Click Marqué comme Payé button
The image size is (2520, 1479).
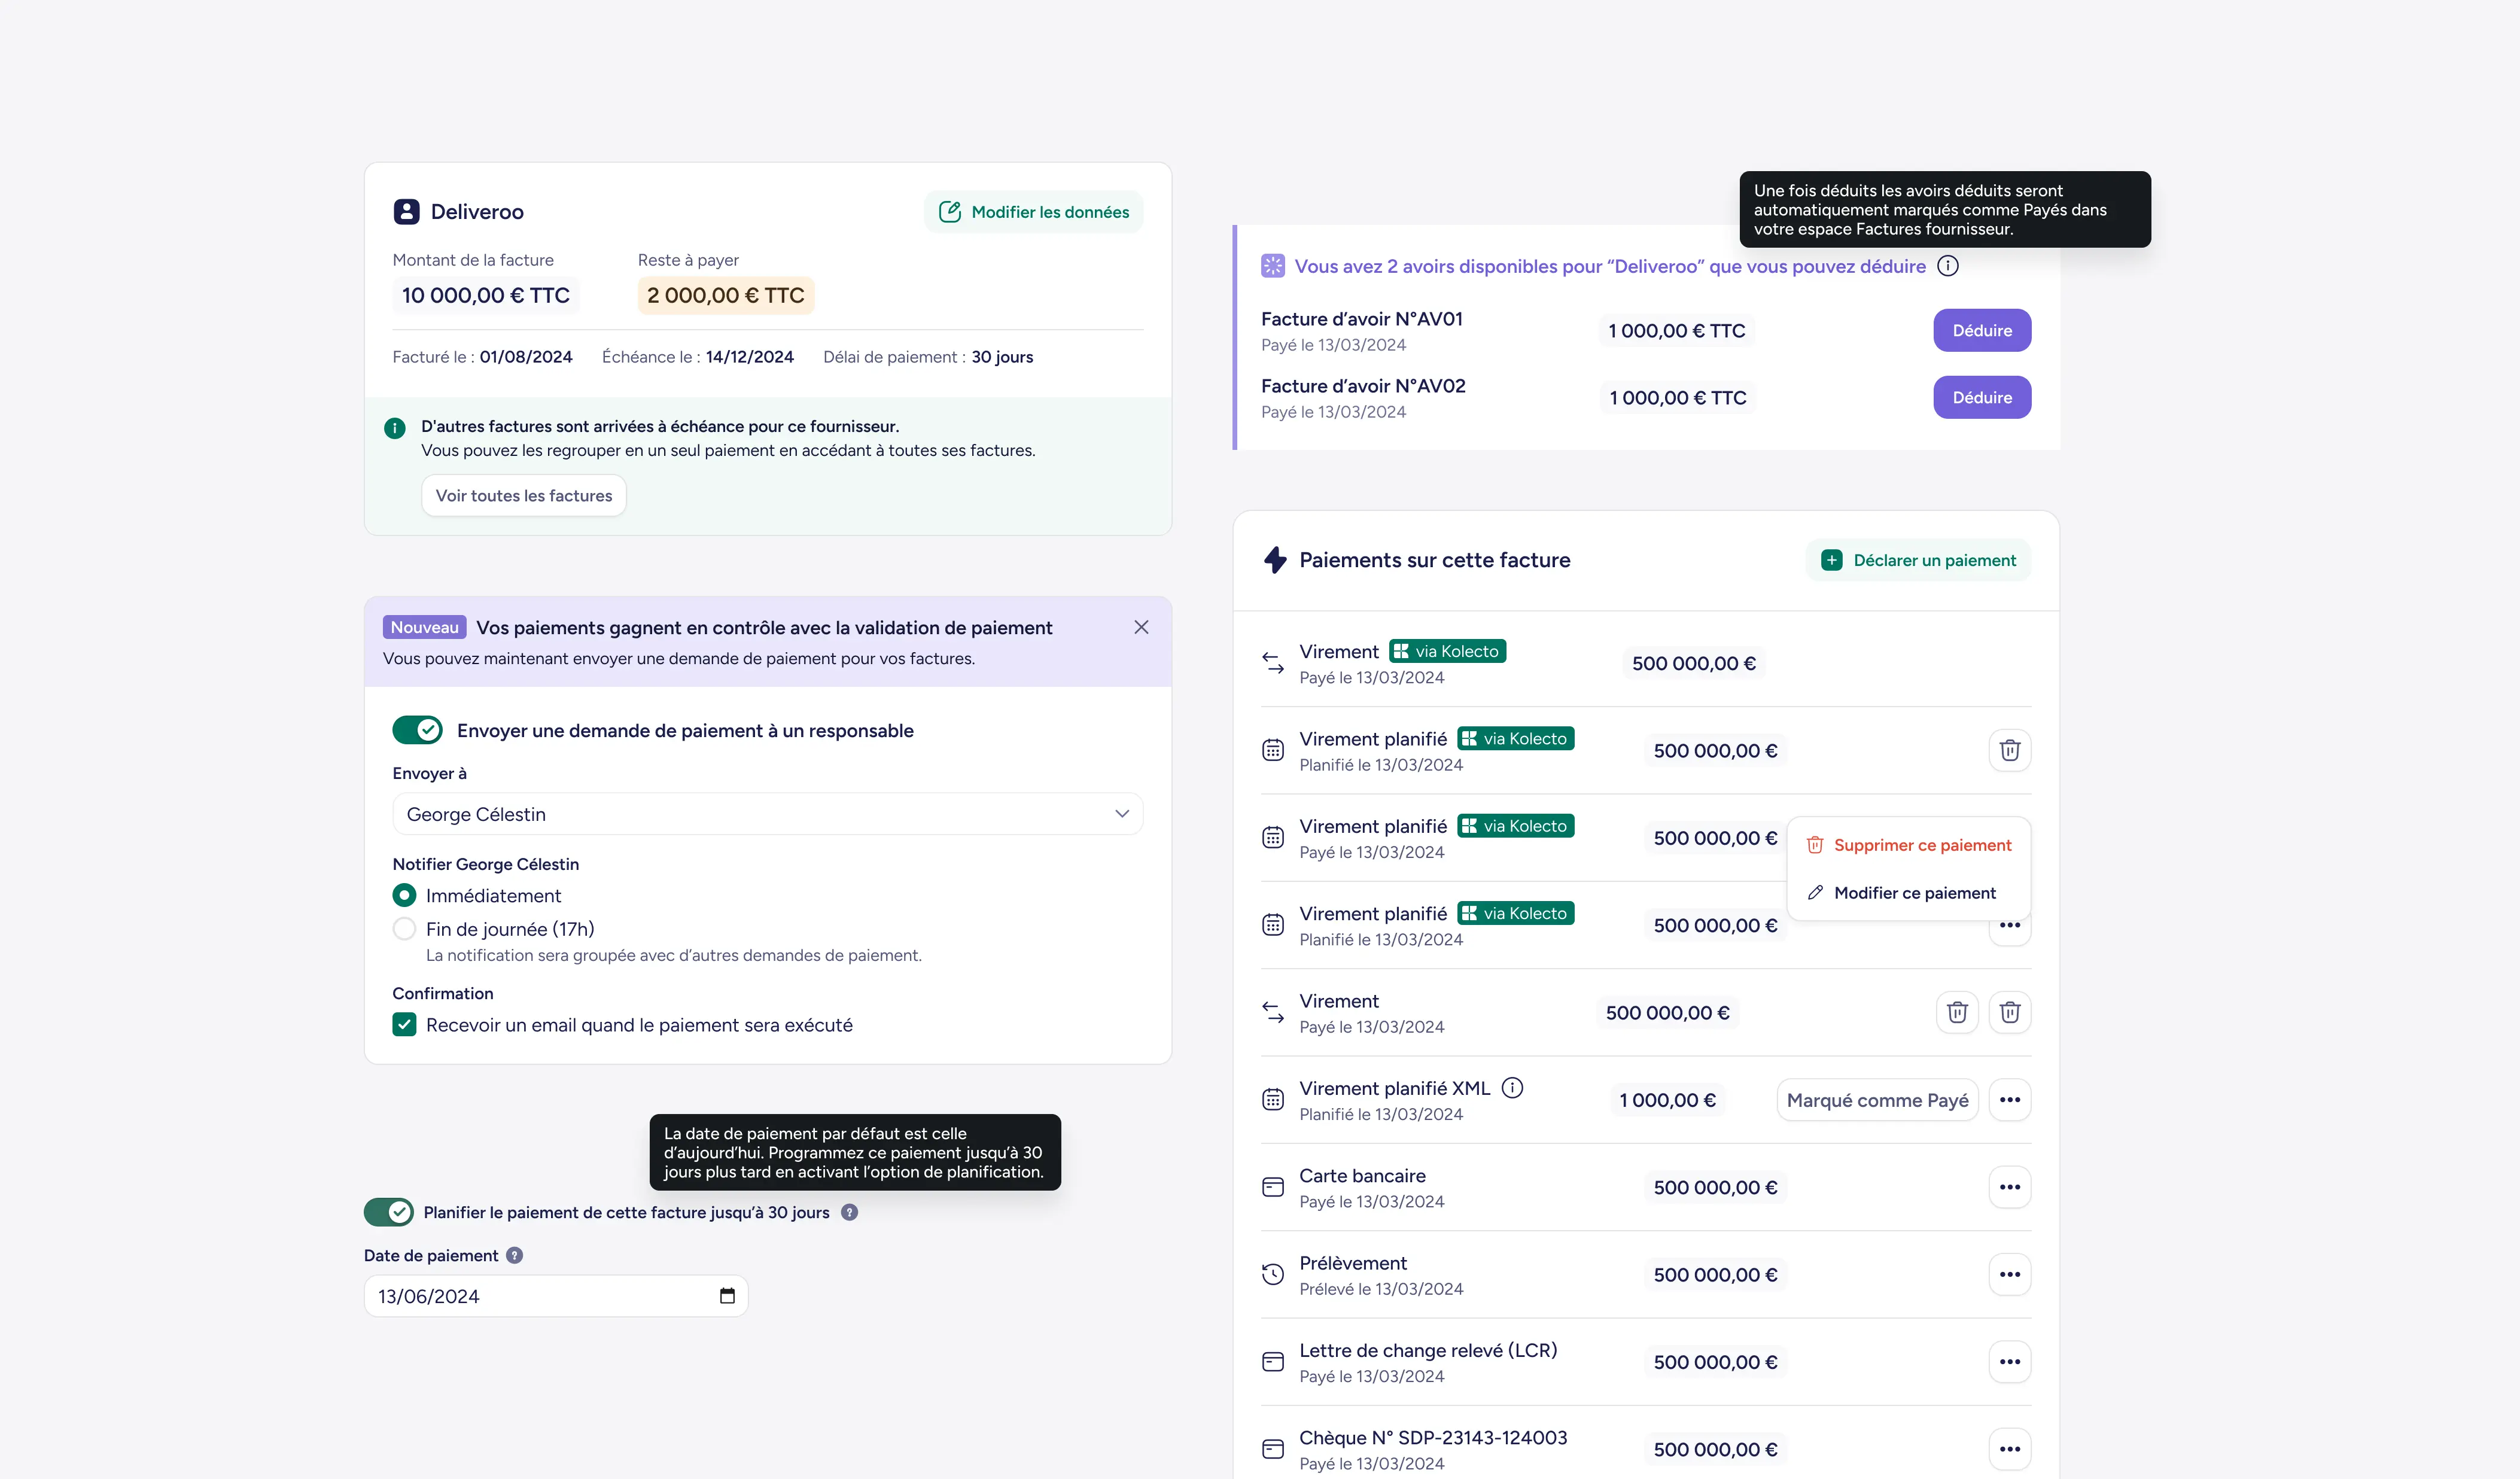click(1877, 1100)
